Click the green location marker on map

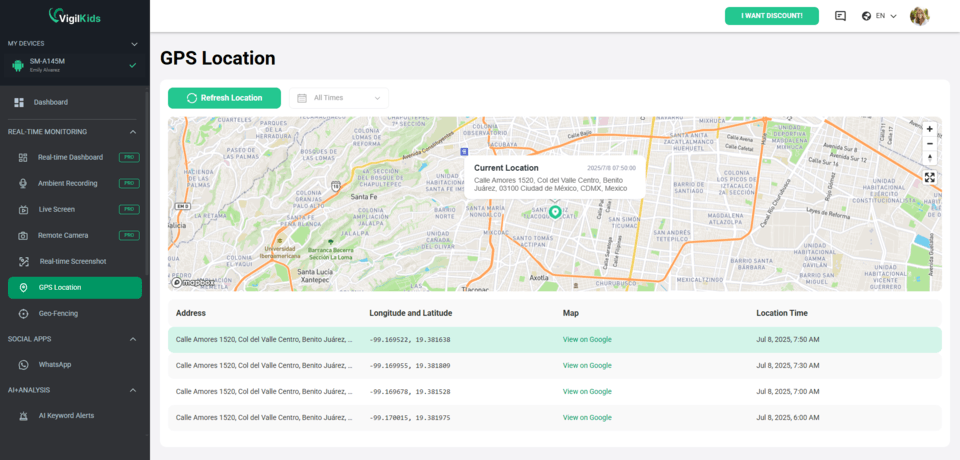coord(555,213)
